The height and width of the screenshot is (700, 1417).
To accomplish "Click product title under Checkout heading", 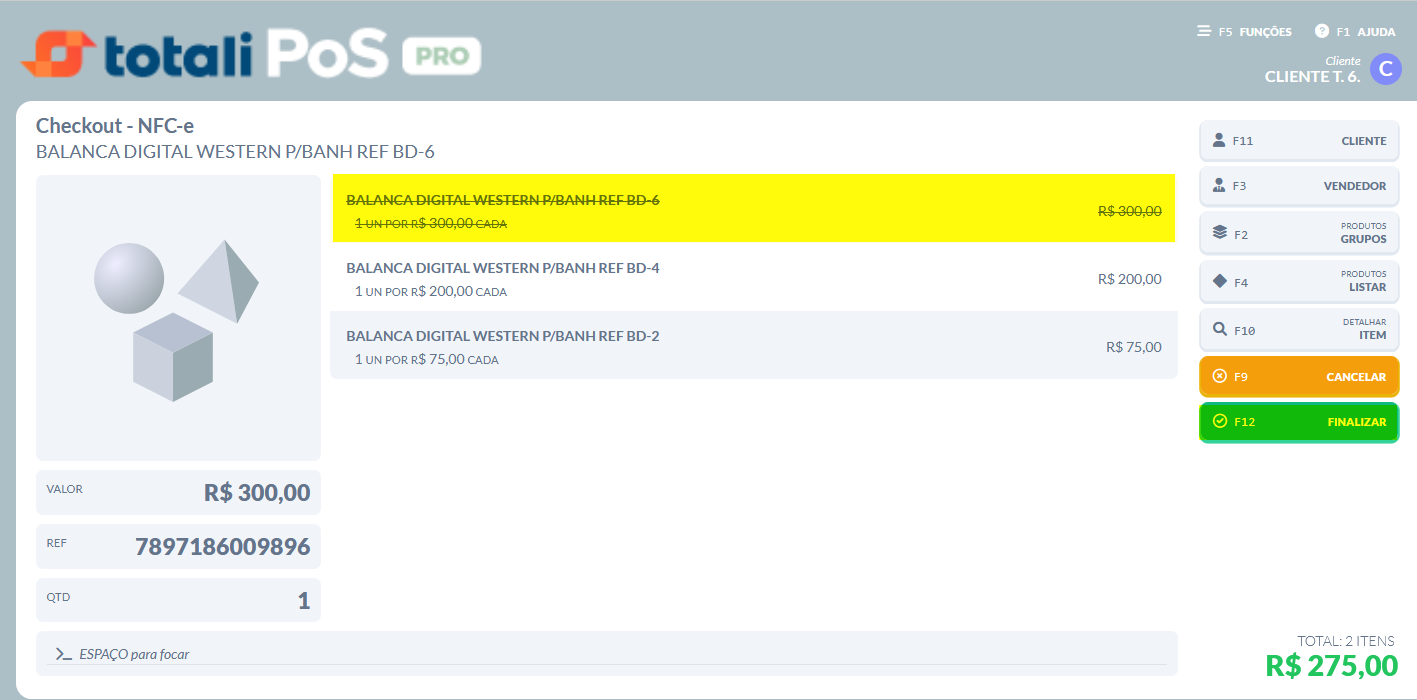I will [x=235, y=152].
